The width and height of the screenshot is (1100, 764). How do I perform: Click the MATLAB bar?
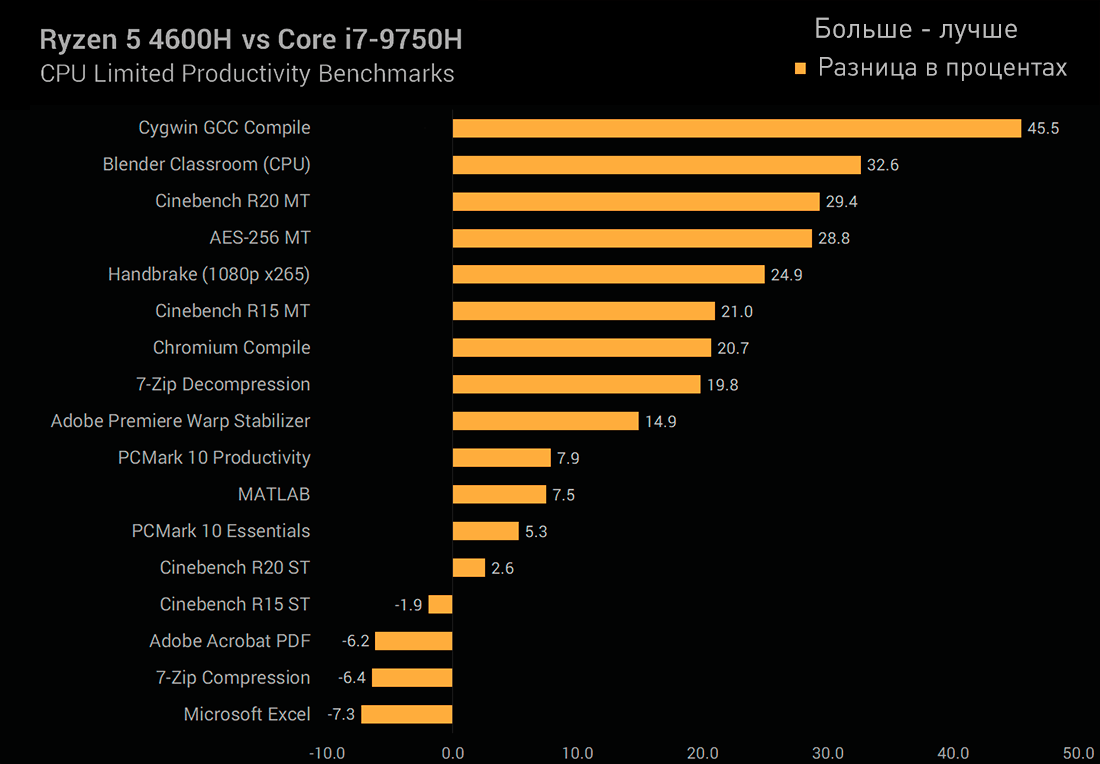tap(499, 494)
